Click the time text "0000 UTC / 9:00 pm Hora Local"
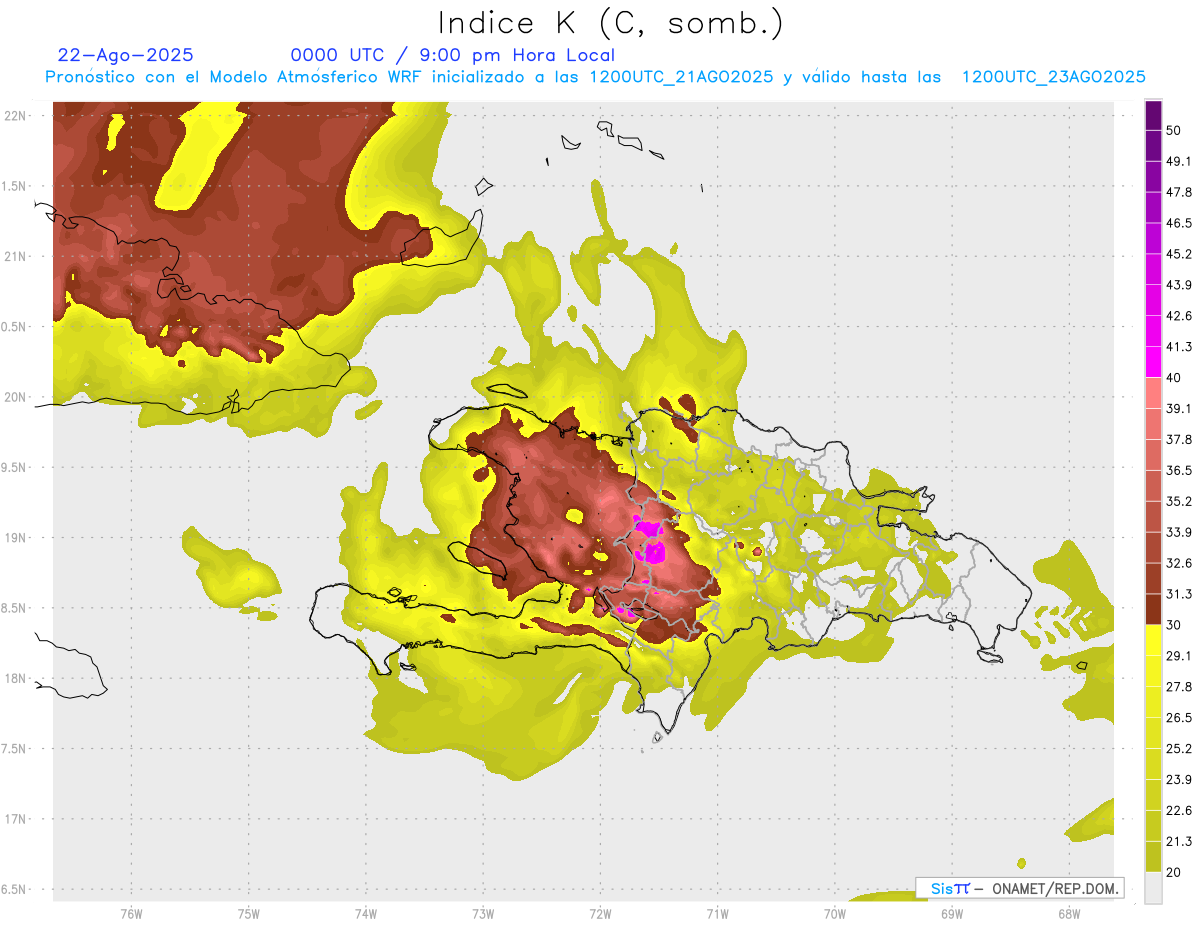The height and width of the screenshot is (927, 1200). point(452,55)
